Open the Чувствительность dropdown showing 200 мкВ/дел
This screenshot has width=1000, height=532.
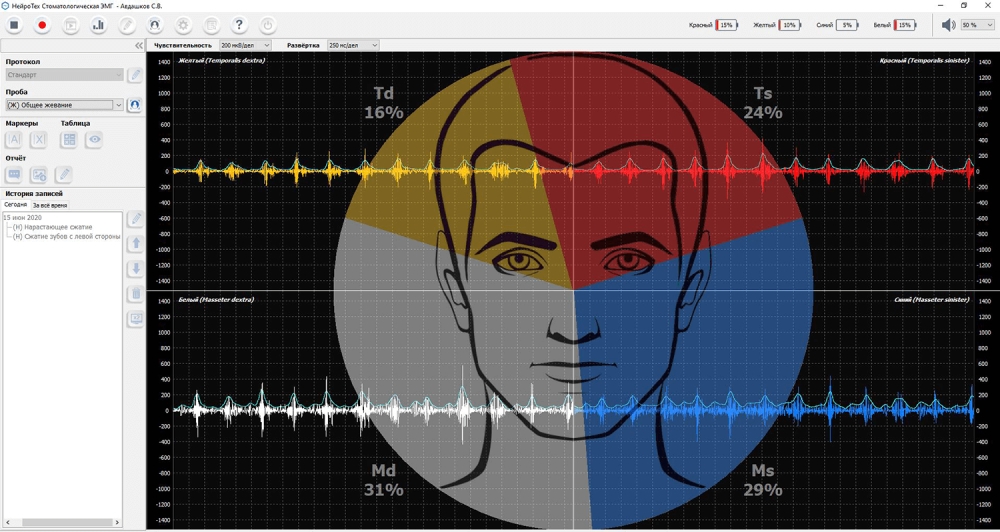244,45
